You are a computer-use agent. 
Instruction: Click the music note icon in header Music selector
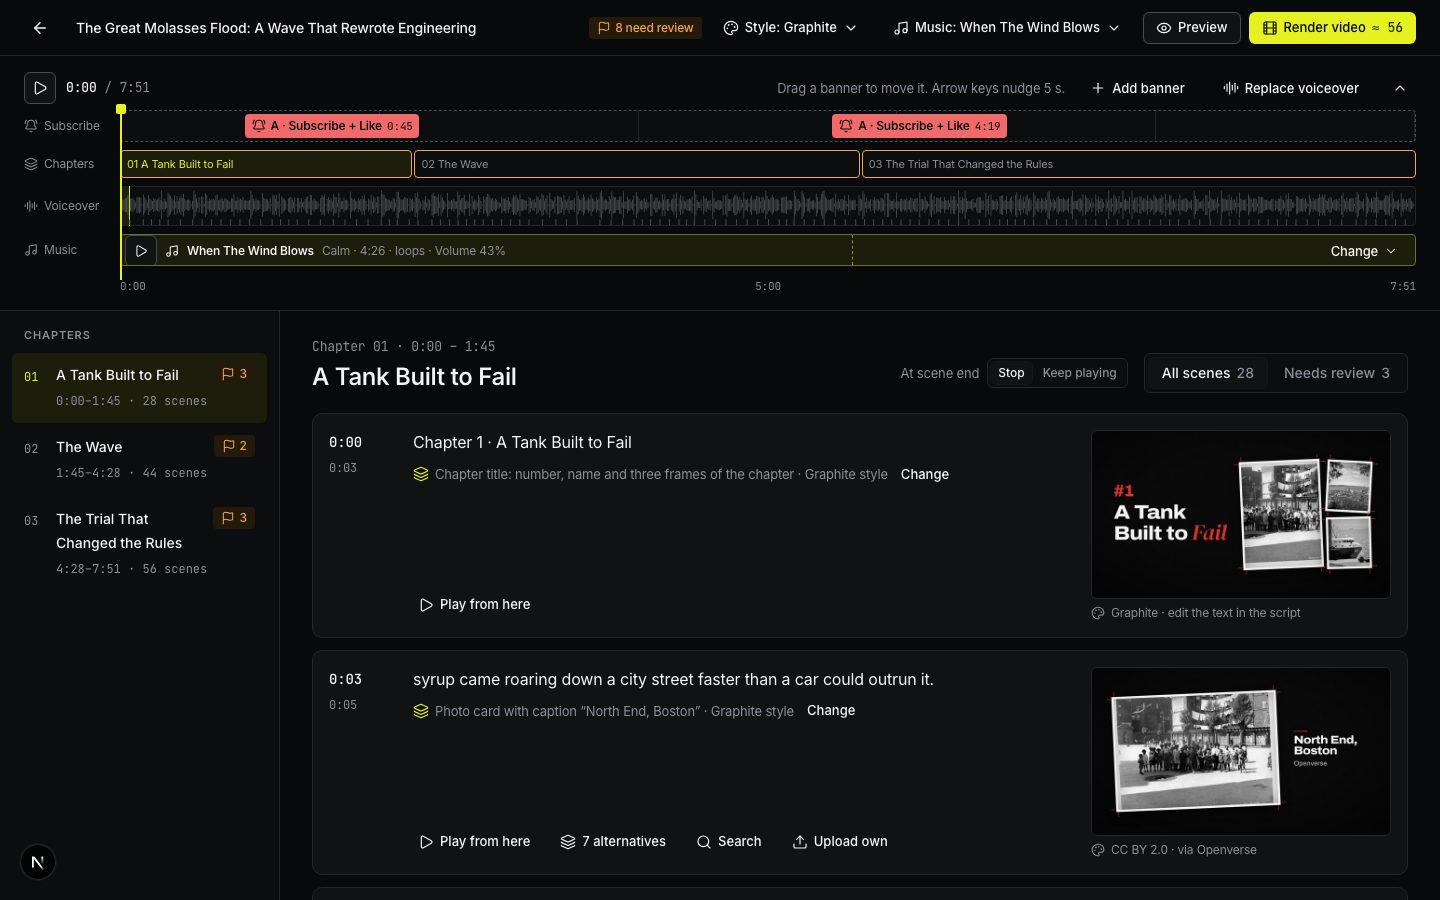click(901, 28)
